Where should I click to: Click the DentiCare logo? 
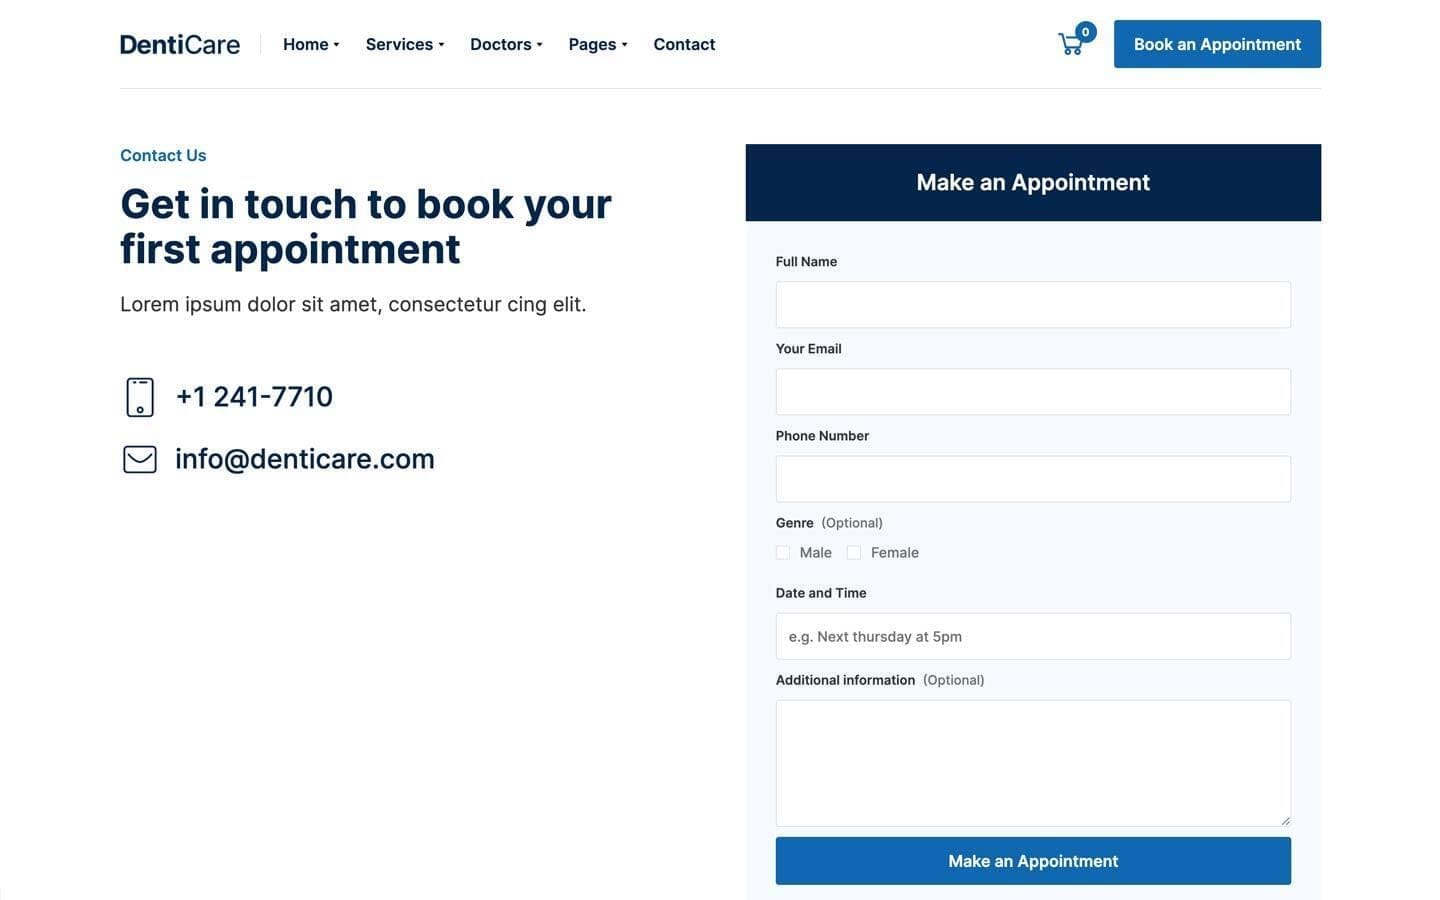pos(180,44)
